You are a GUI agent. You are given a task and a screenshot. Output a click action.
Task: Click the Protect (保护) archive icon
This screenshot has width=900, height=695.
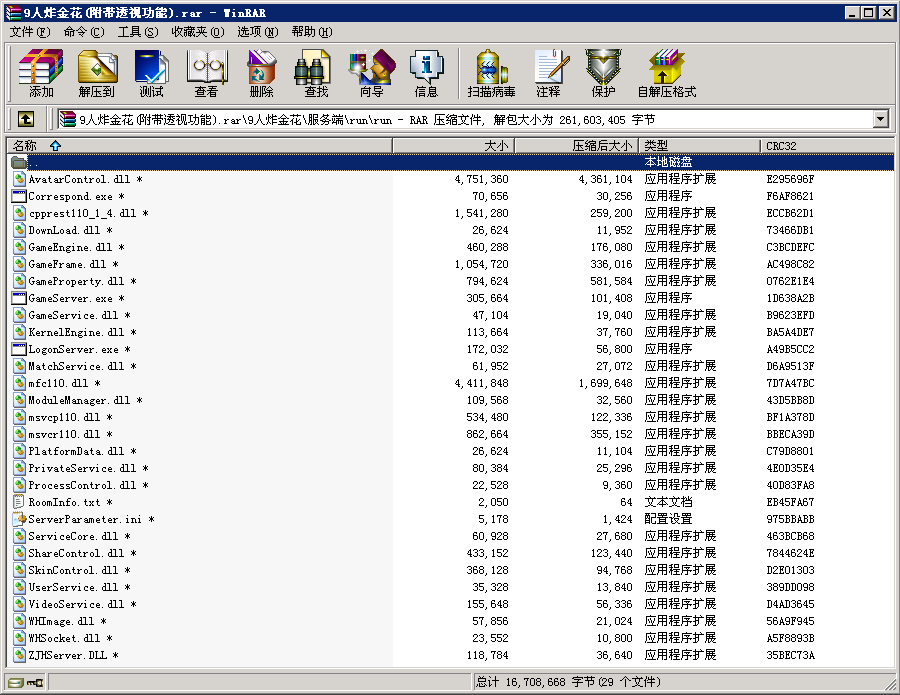(603, 73)
